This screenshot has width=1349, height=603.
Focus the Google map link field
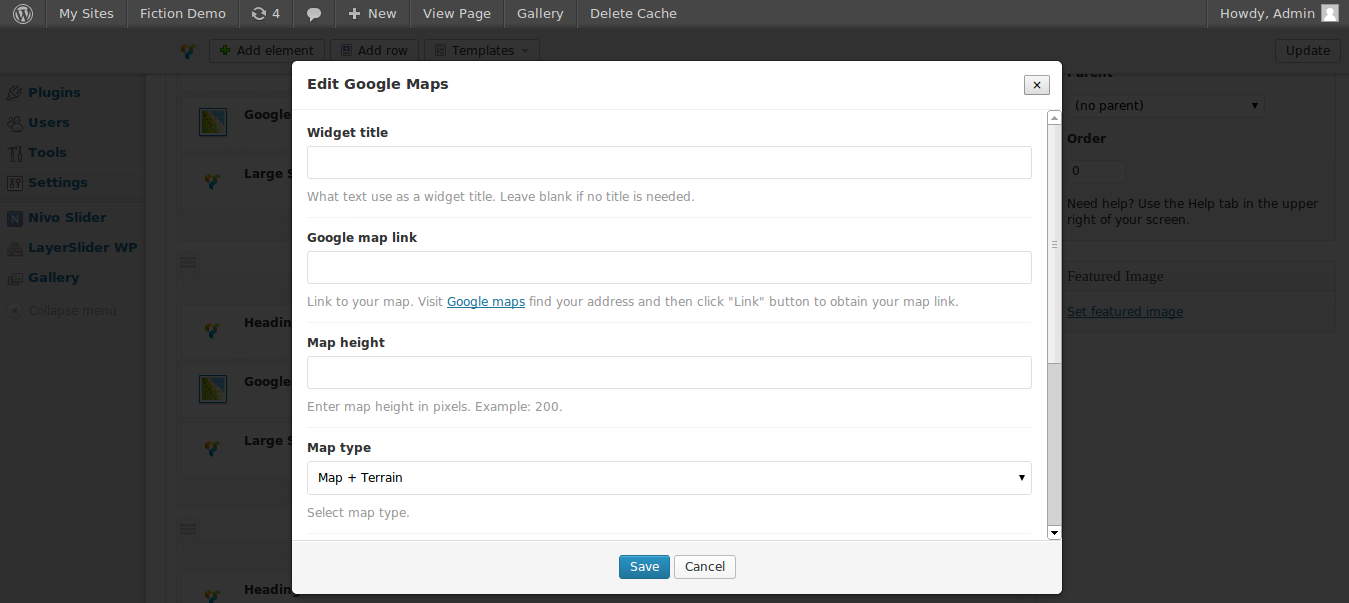[669, 268]
